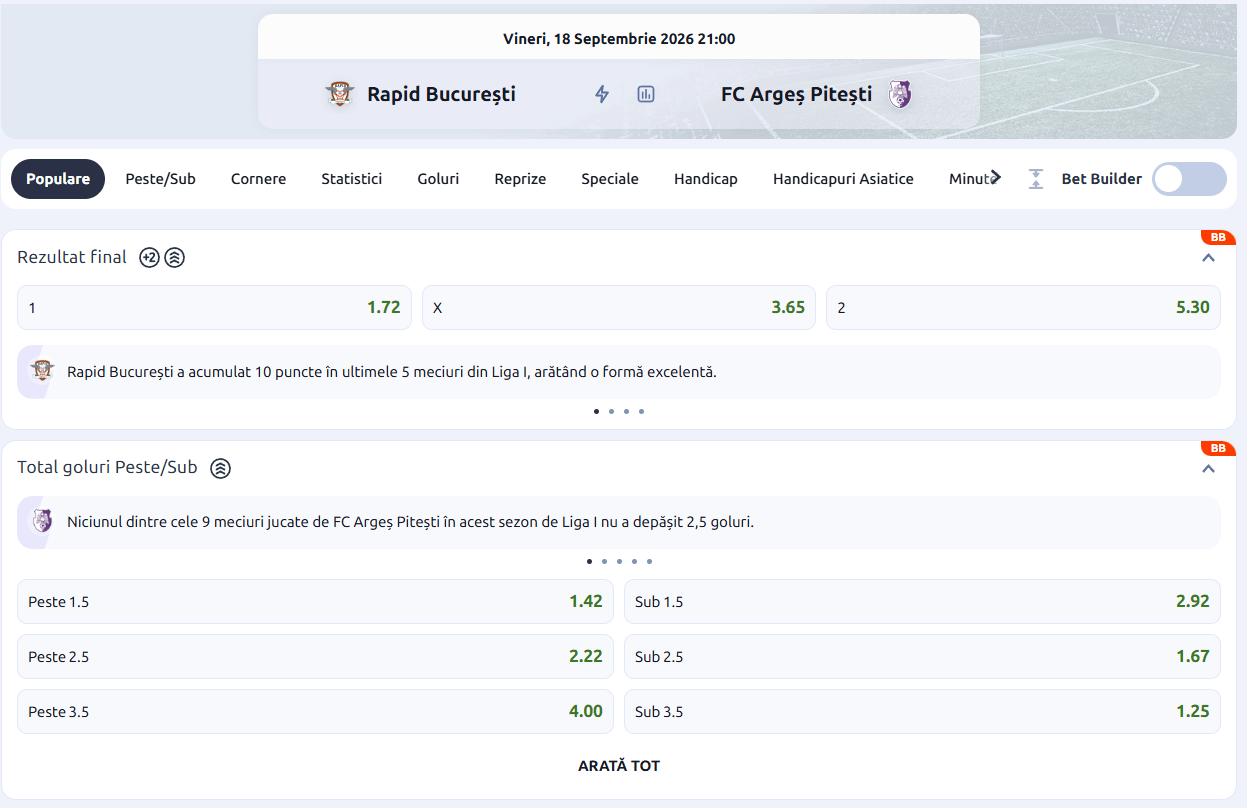Click the lightning bolt icon between the teams
Image resolution: width=1247 pixels, height=808 pixels.
pos(602,94)
